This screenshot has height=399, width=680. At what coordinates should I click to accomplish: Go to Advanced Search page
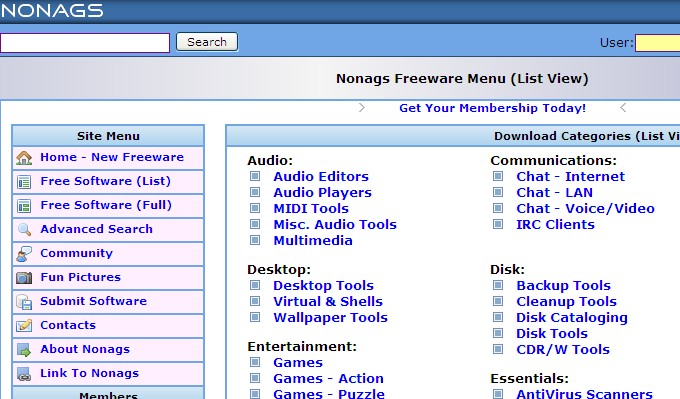tap(96, 229)
